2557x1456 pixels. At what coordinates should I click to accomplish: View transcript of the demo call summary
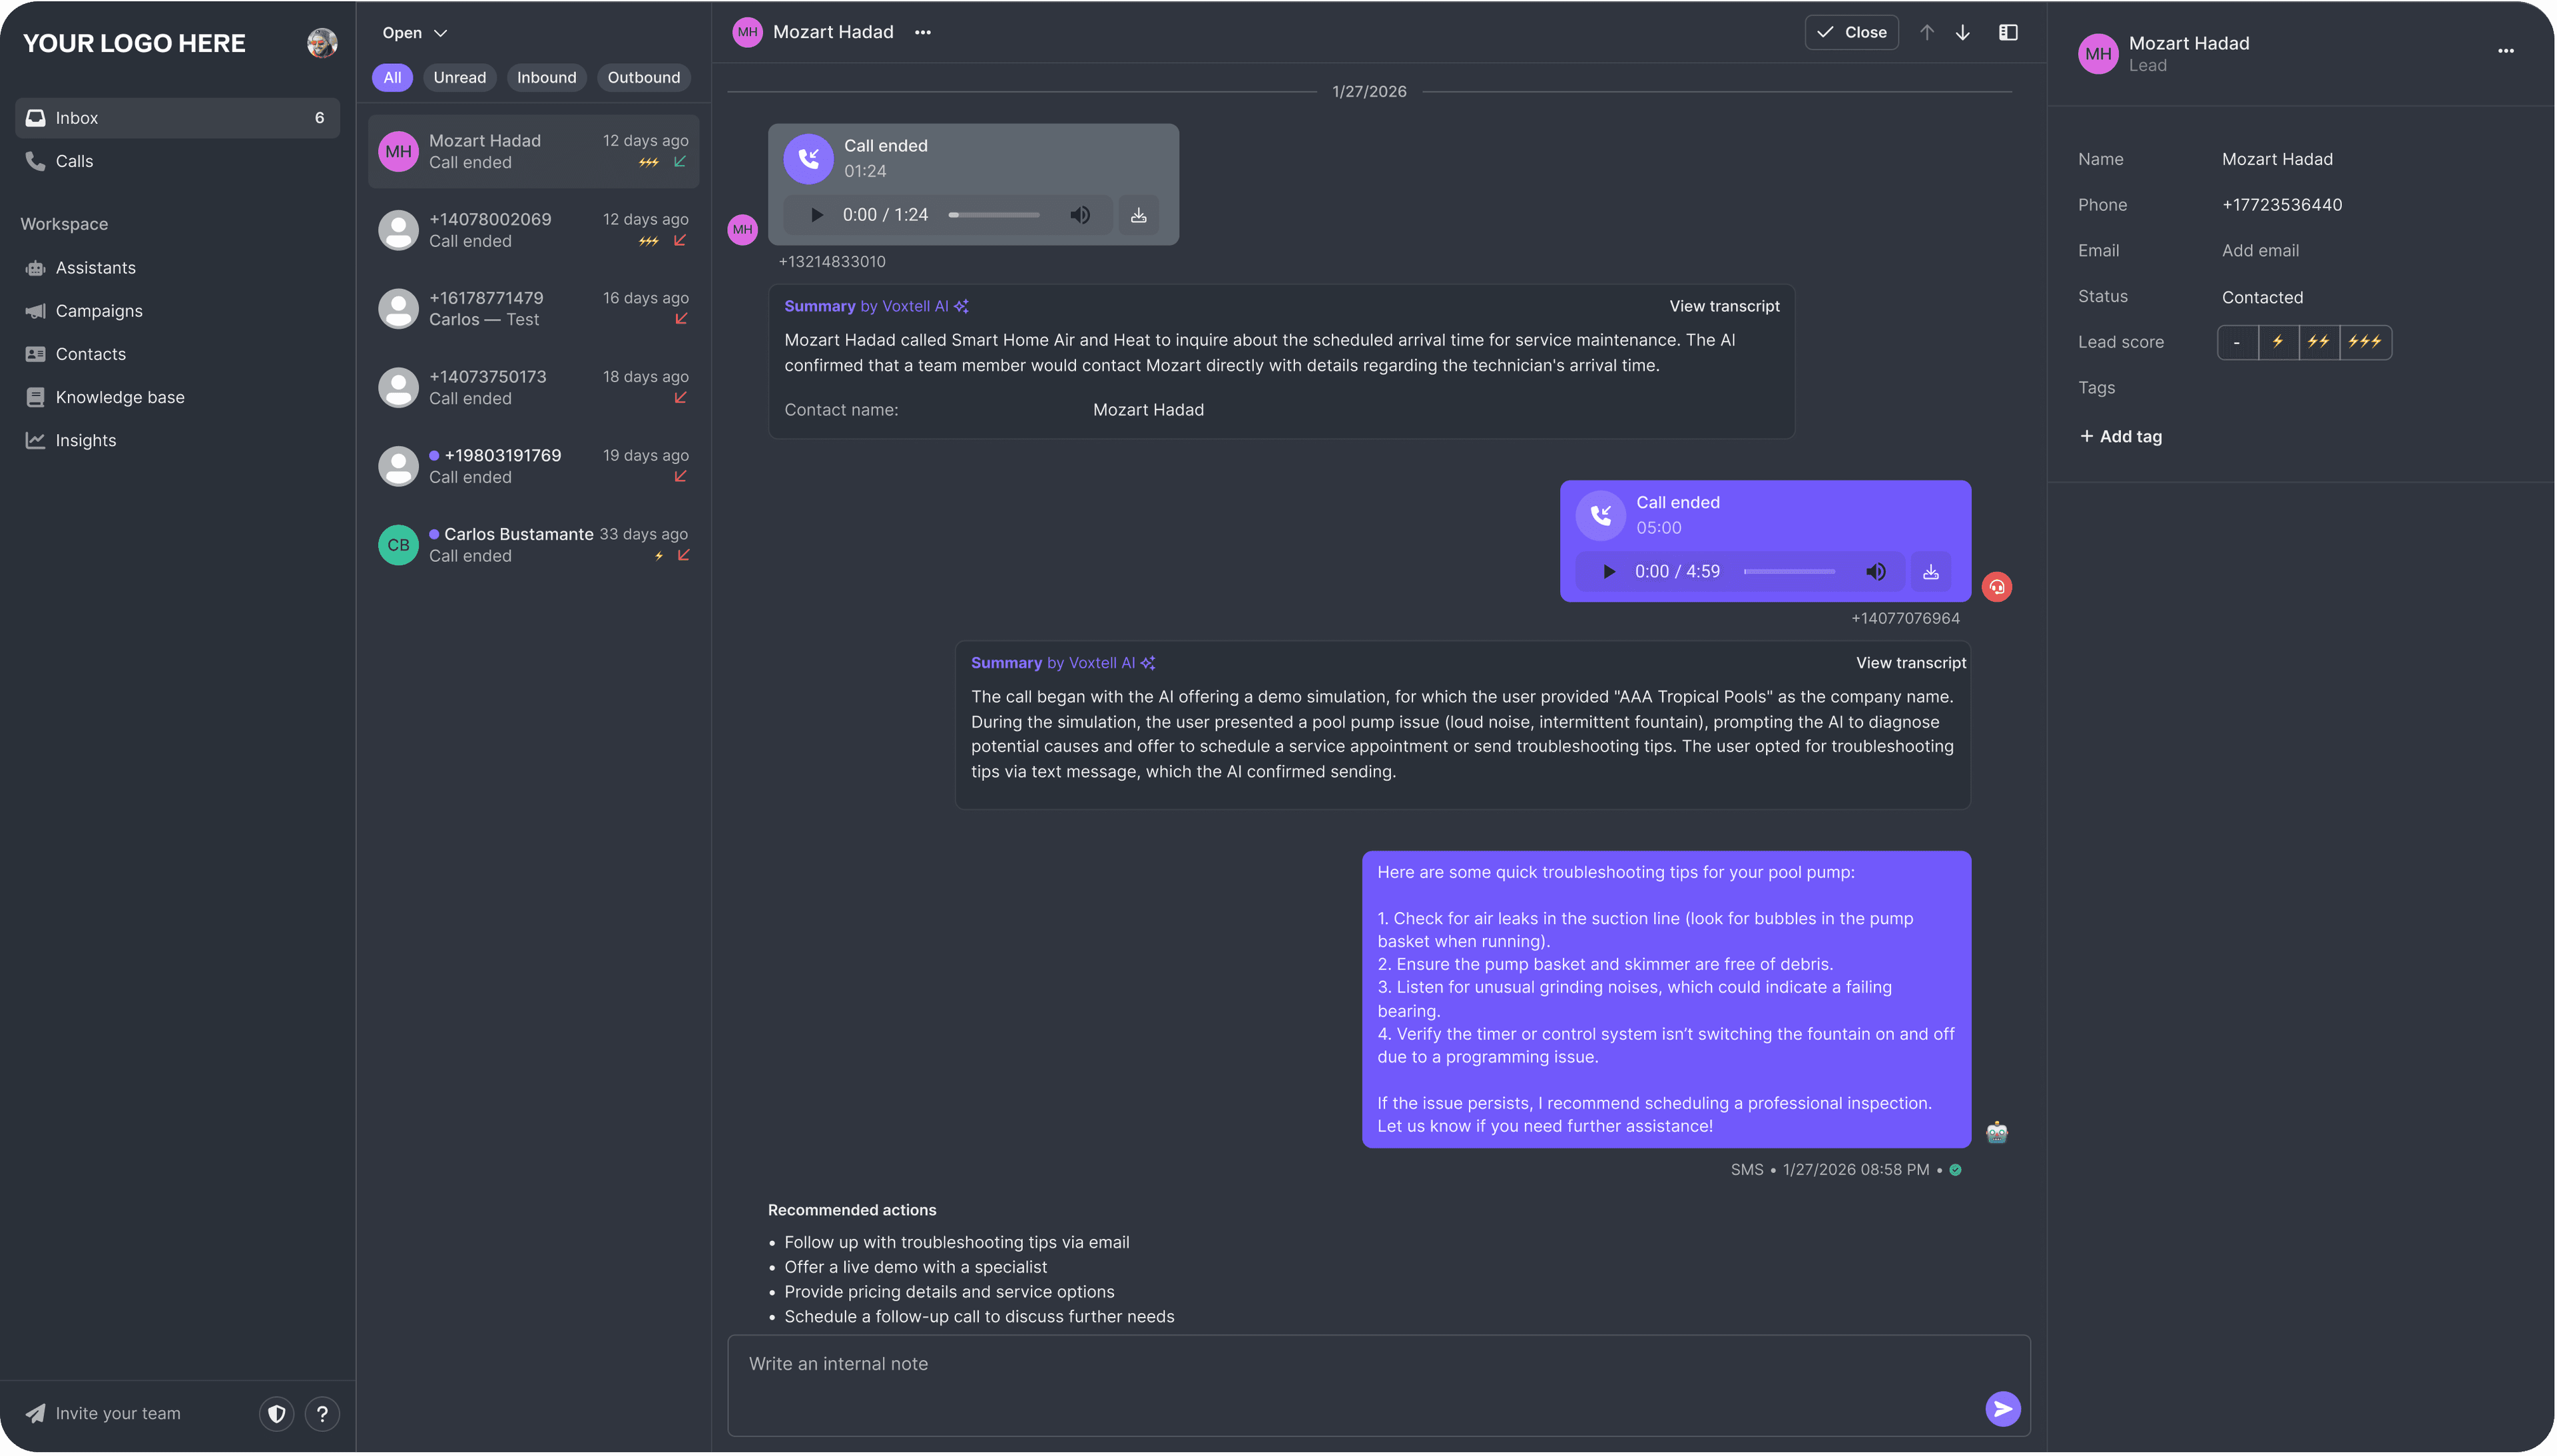(x=1910, y=662)
